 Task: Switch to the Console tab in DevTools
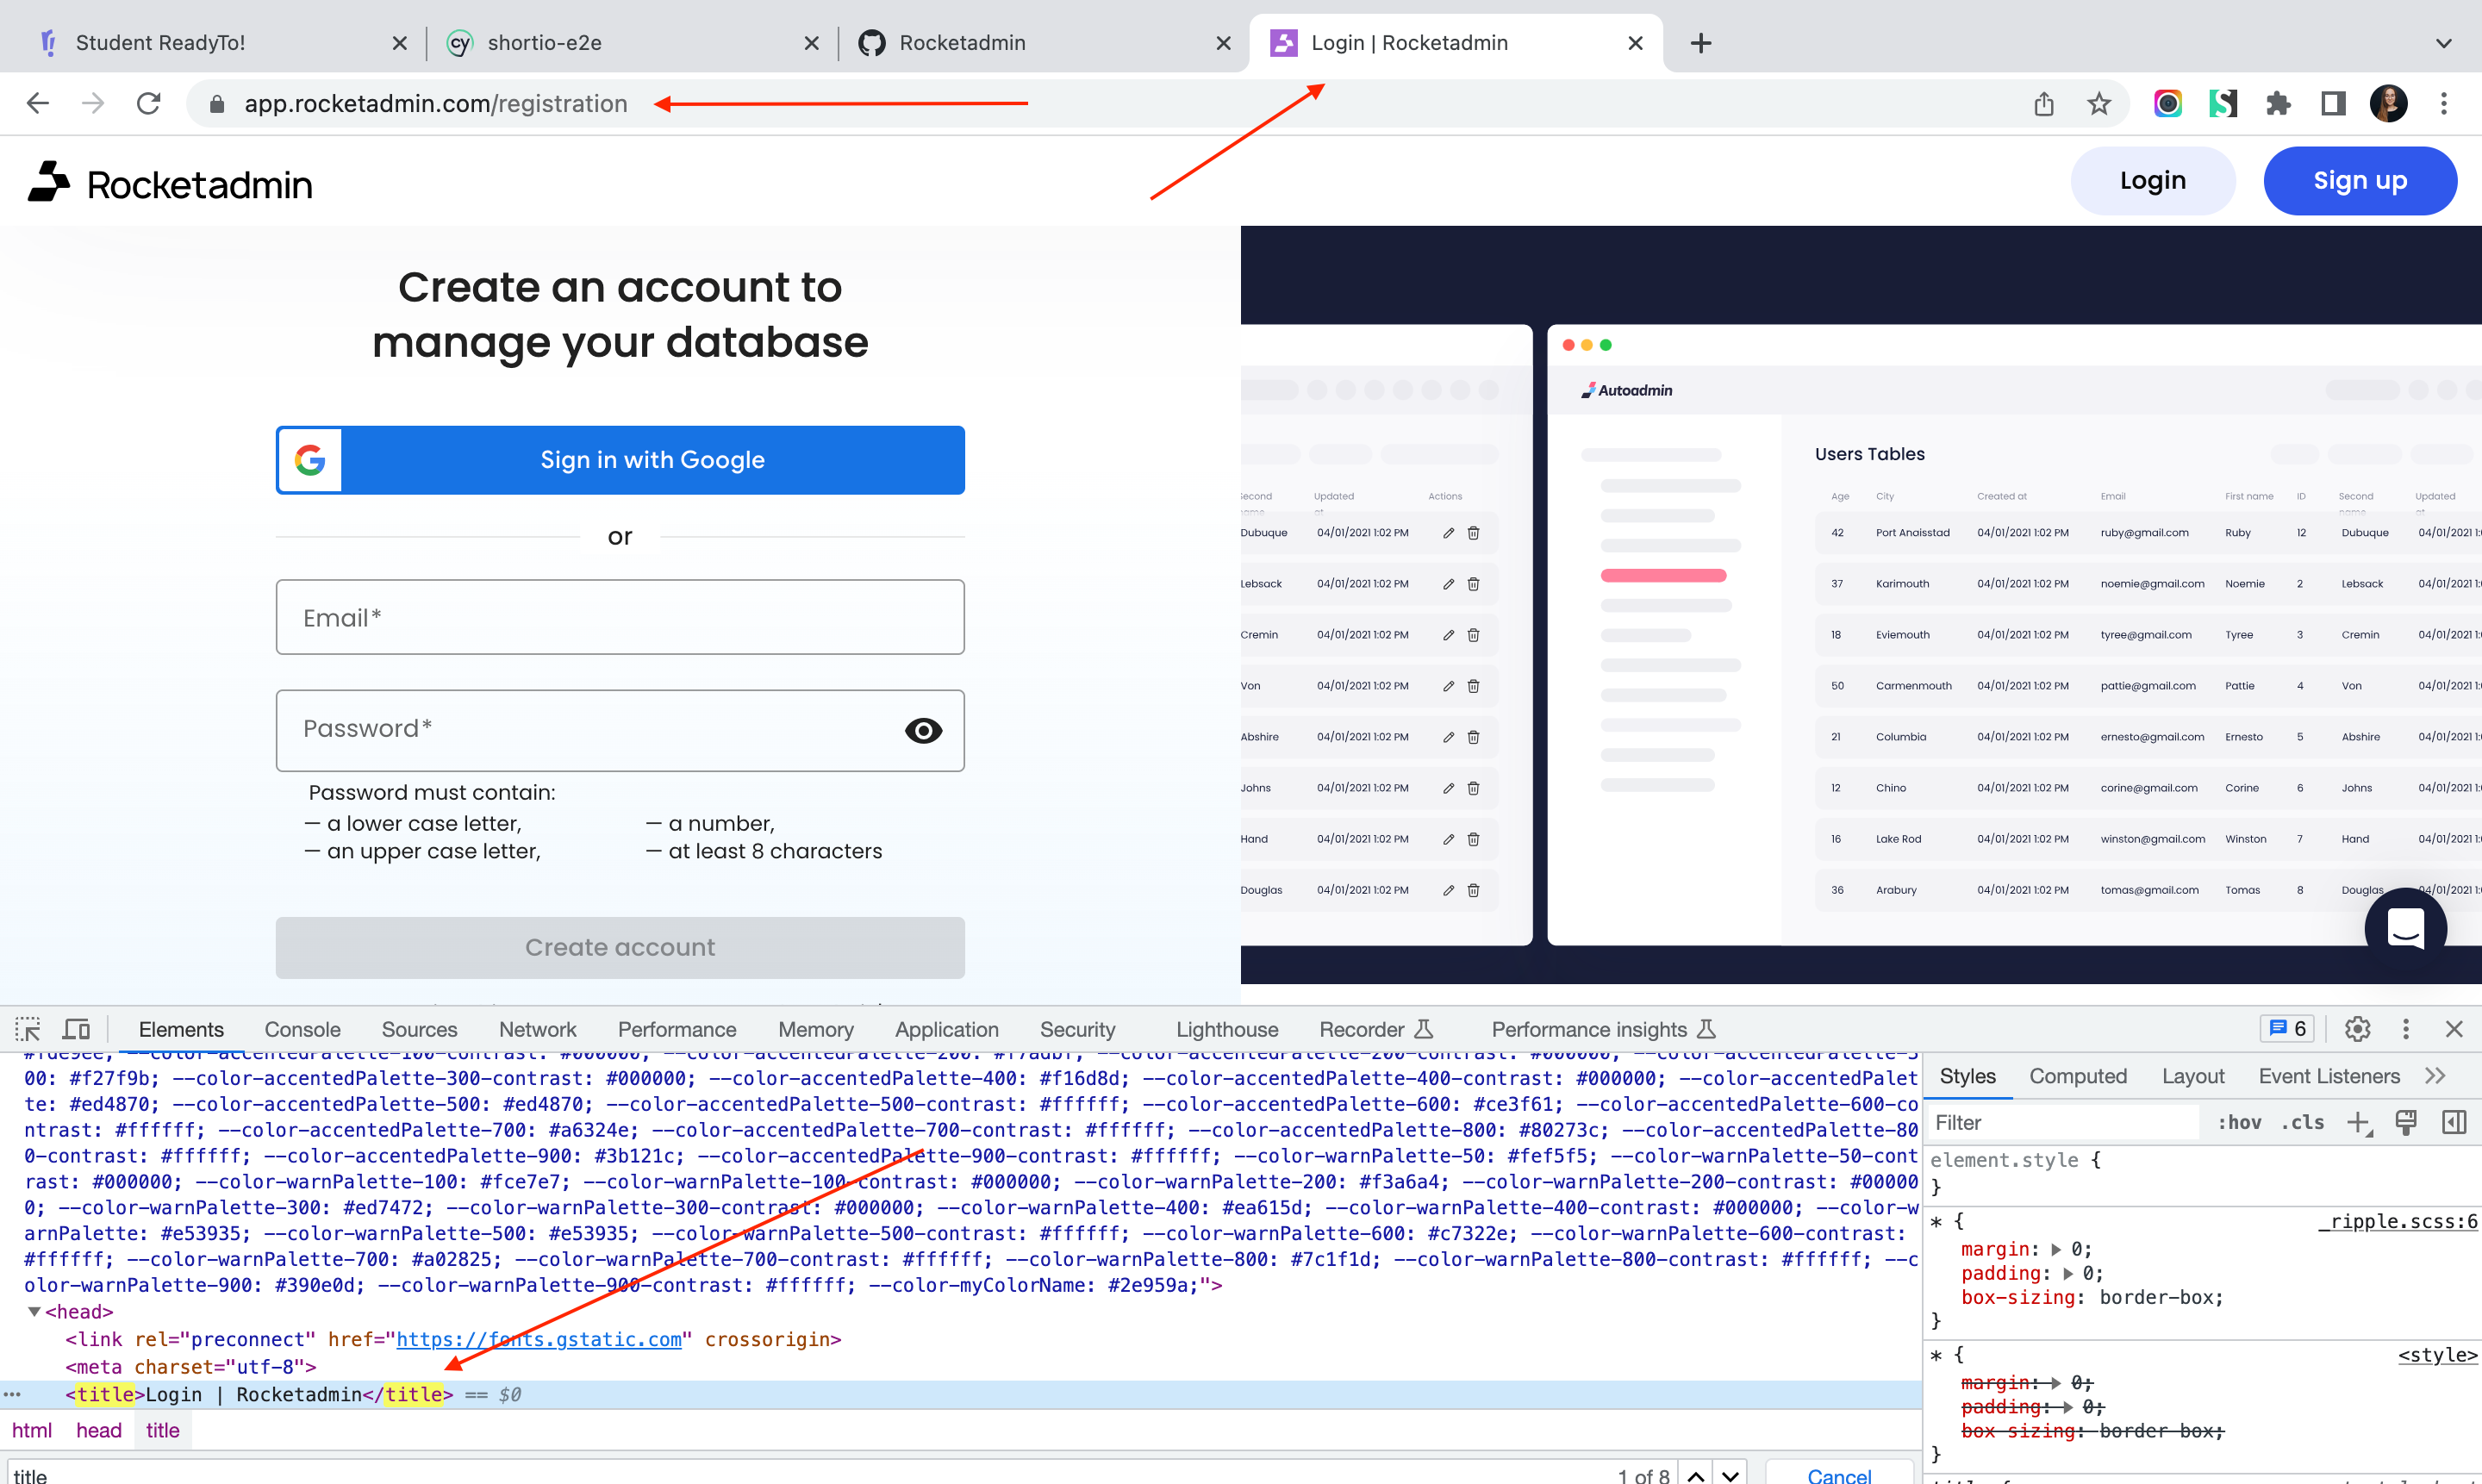[x=302, y=1029]
